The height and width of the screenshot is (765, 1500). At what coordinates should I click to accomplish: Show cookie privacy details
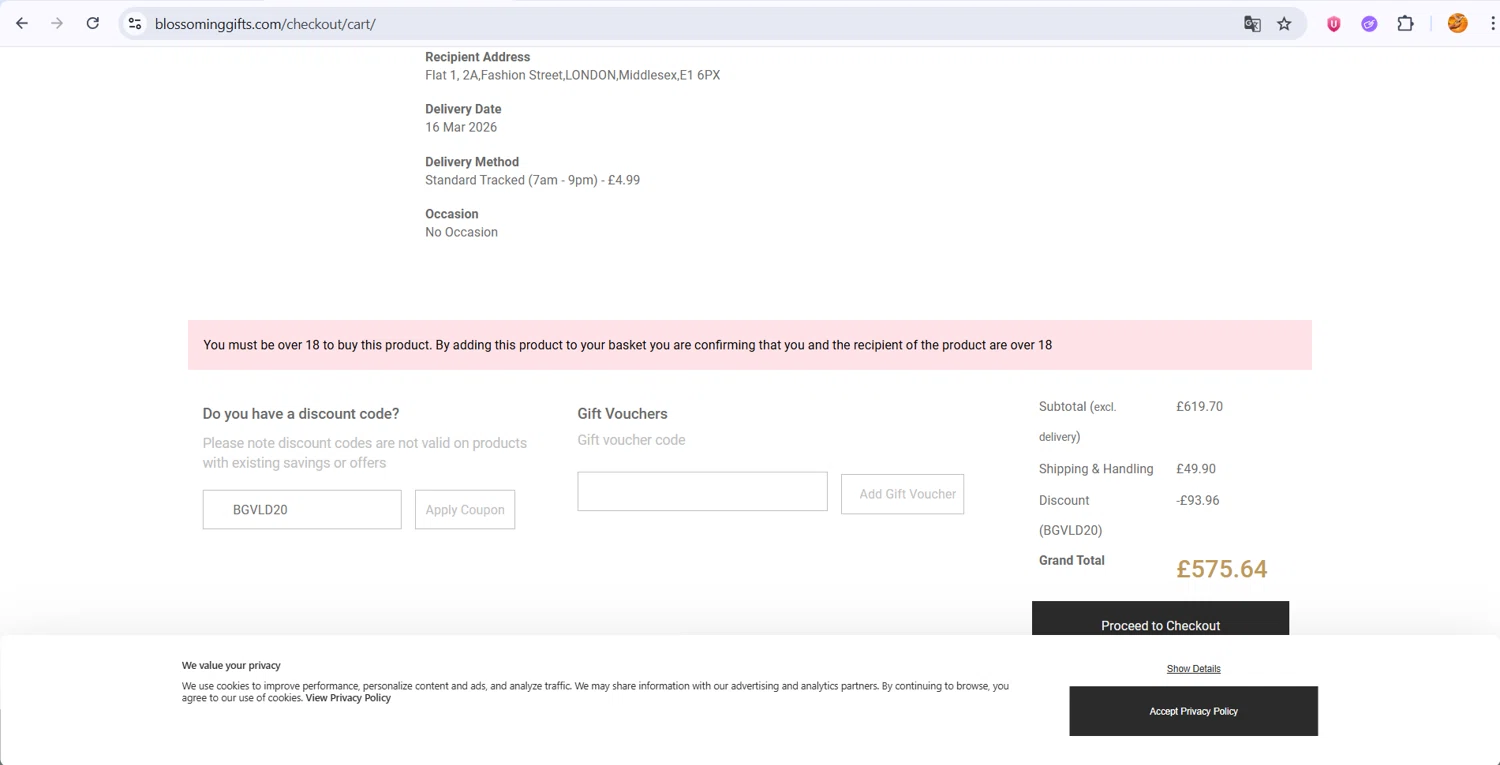(x=1193, y=669)
